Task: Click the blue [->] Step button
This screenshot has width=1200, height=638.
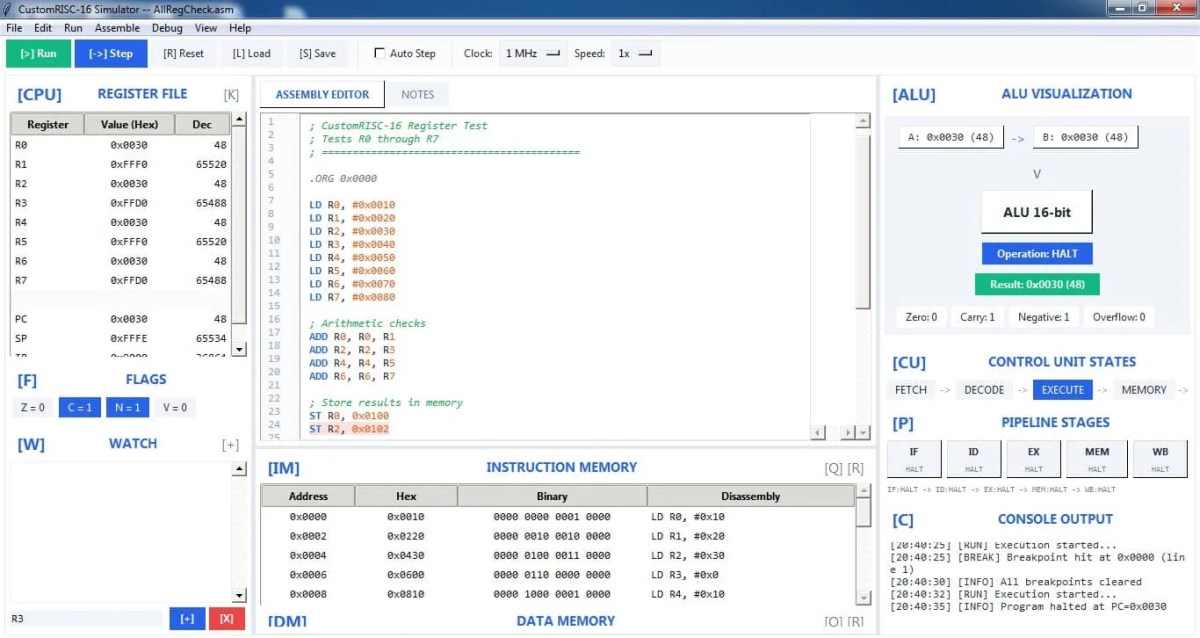Action: click(110, 53)
